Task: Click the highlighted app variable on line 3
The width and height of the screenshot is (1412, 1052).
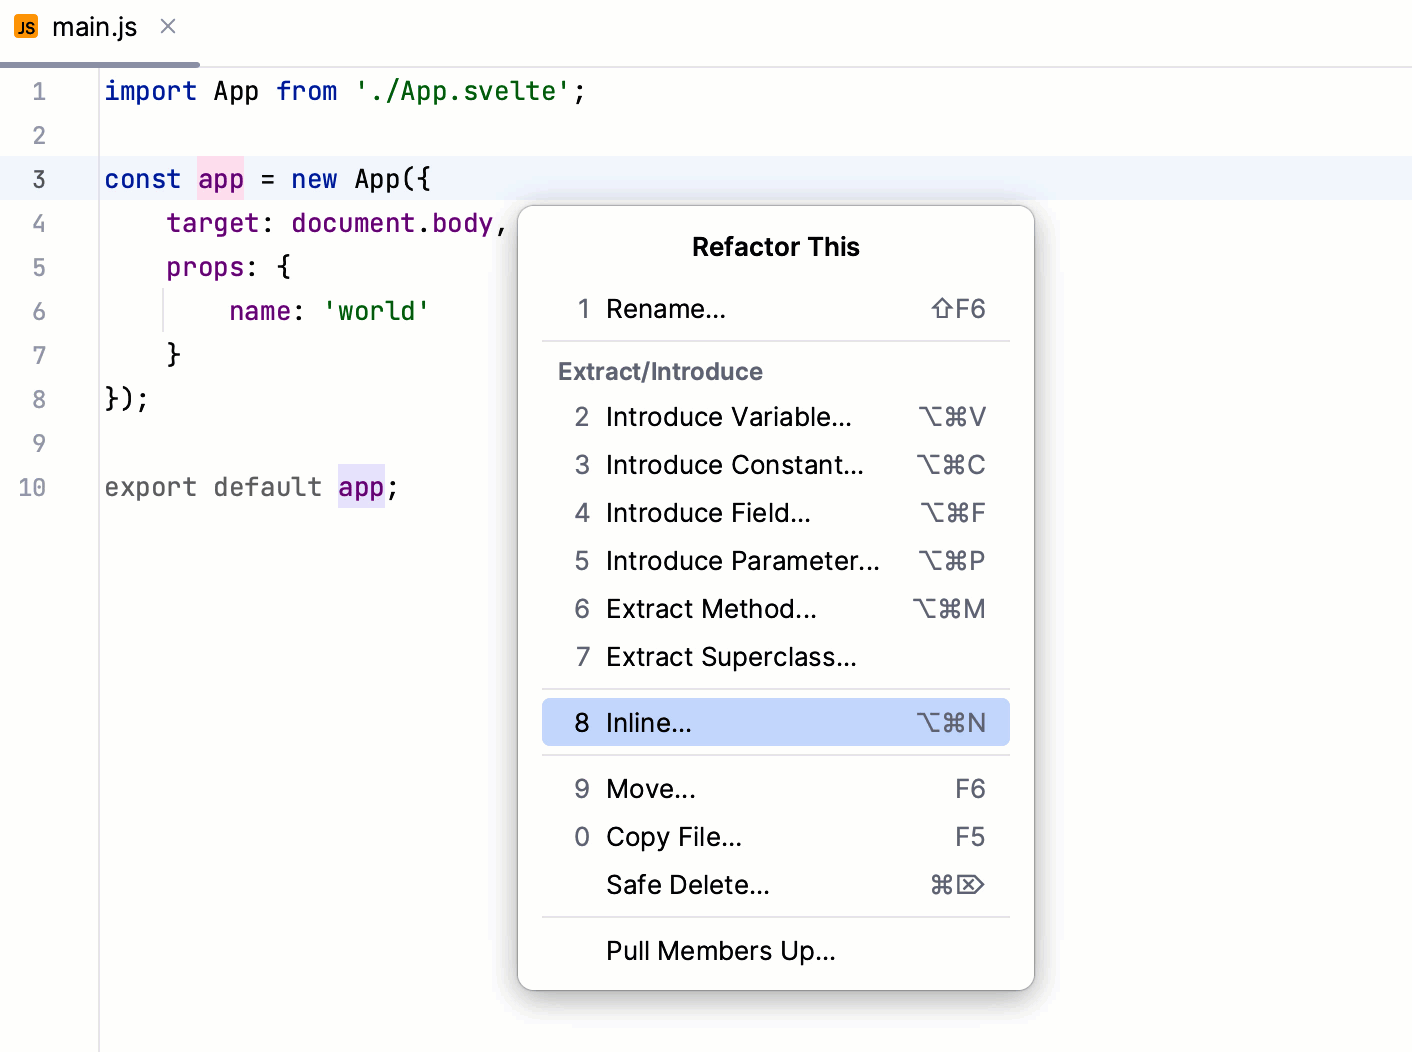Action: point(220,179)
